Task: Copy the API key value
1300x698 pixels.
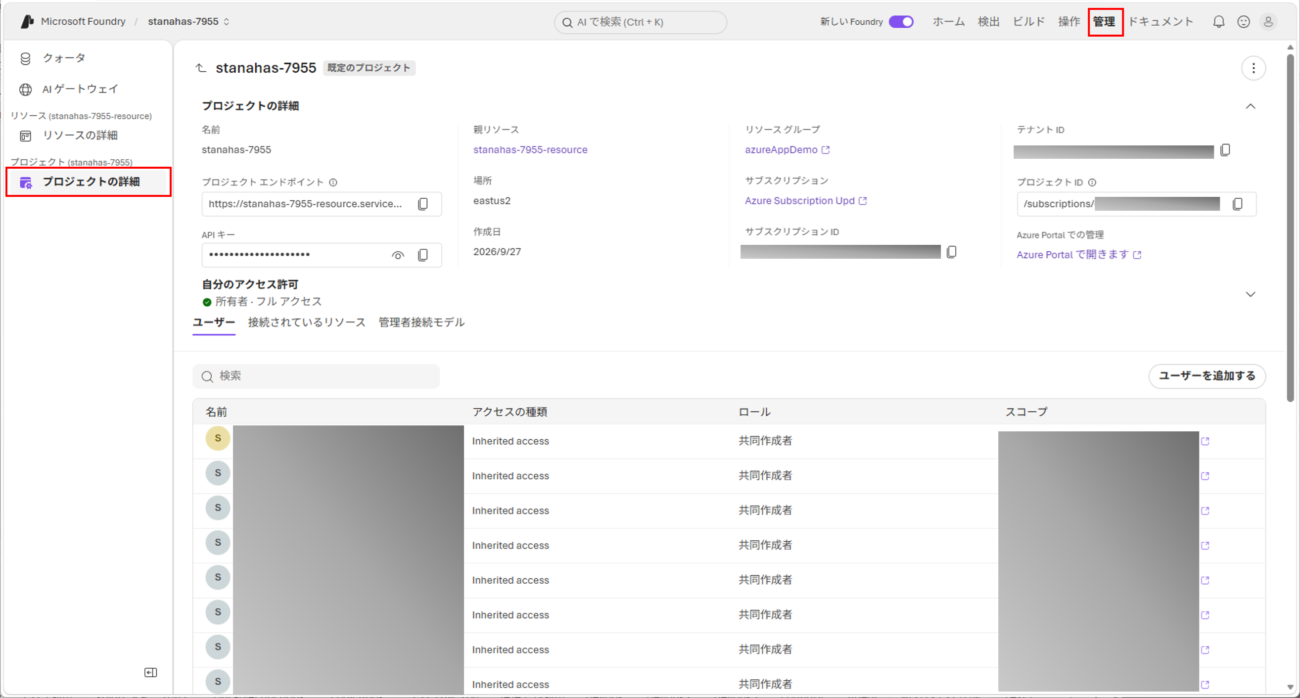Action: tap(423, 255)
